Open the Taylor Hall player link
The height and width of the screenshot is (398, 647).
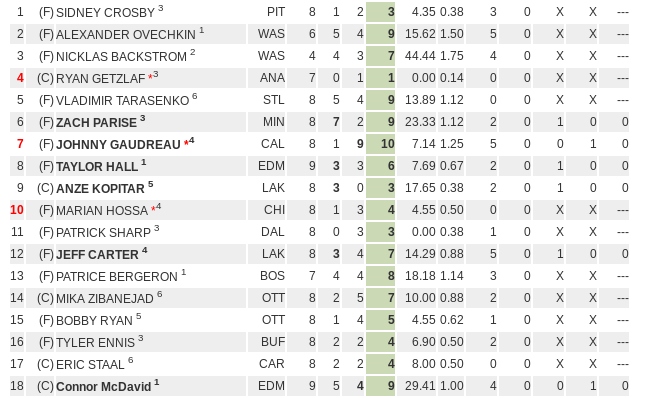tap(97, 167)
